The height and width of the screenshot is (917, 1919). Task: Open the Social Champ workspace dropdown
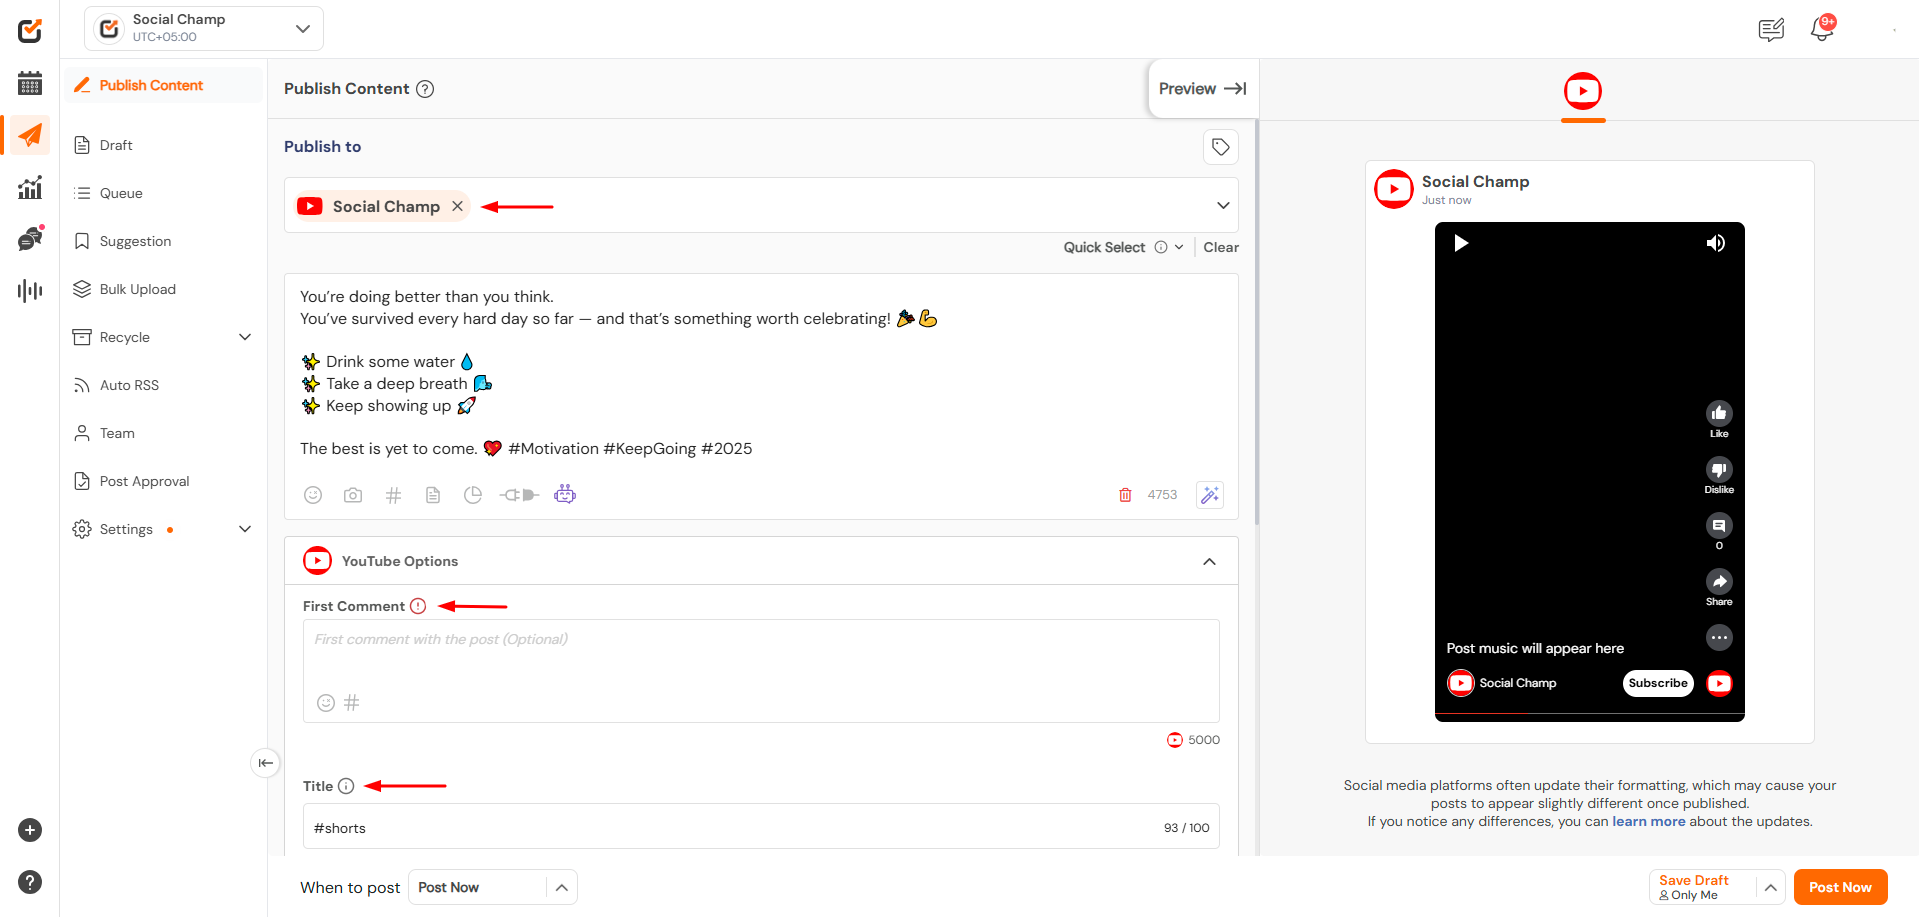coord(204,29)
